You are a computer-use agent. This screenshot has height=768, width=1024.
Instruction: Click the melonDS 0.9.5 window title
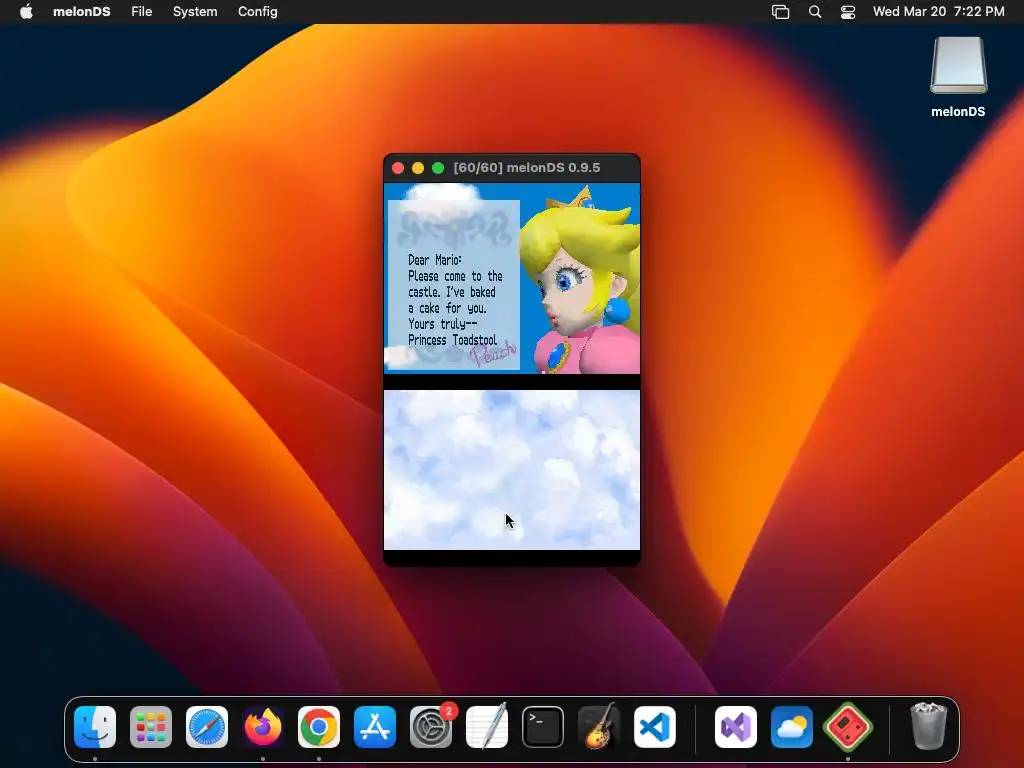526,168
